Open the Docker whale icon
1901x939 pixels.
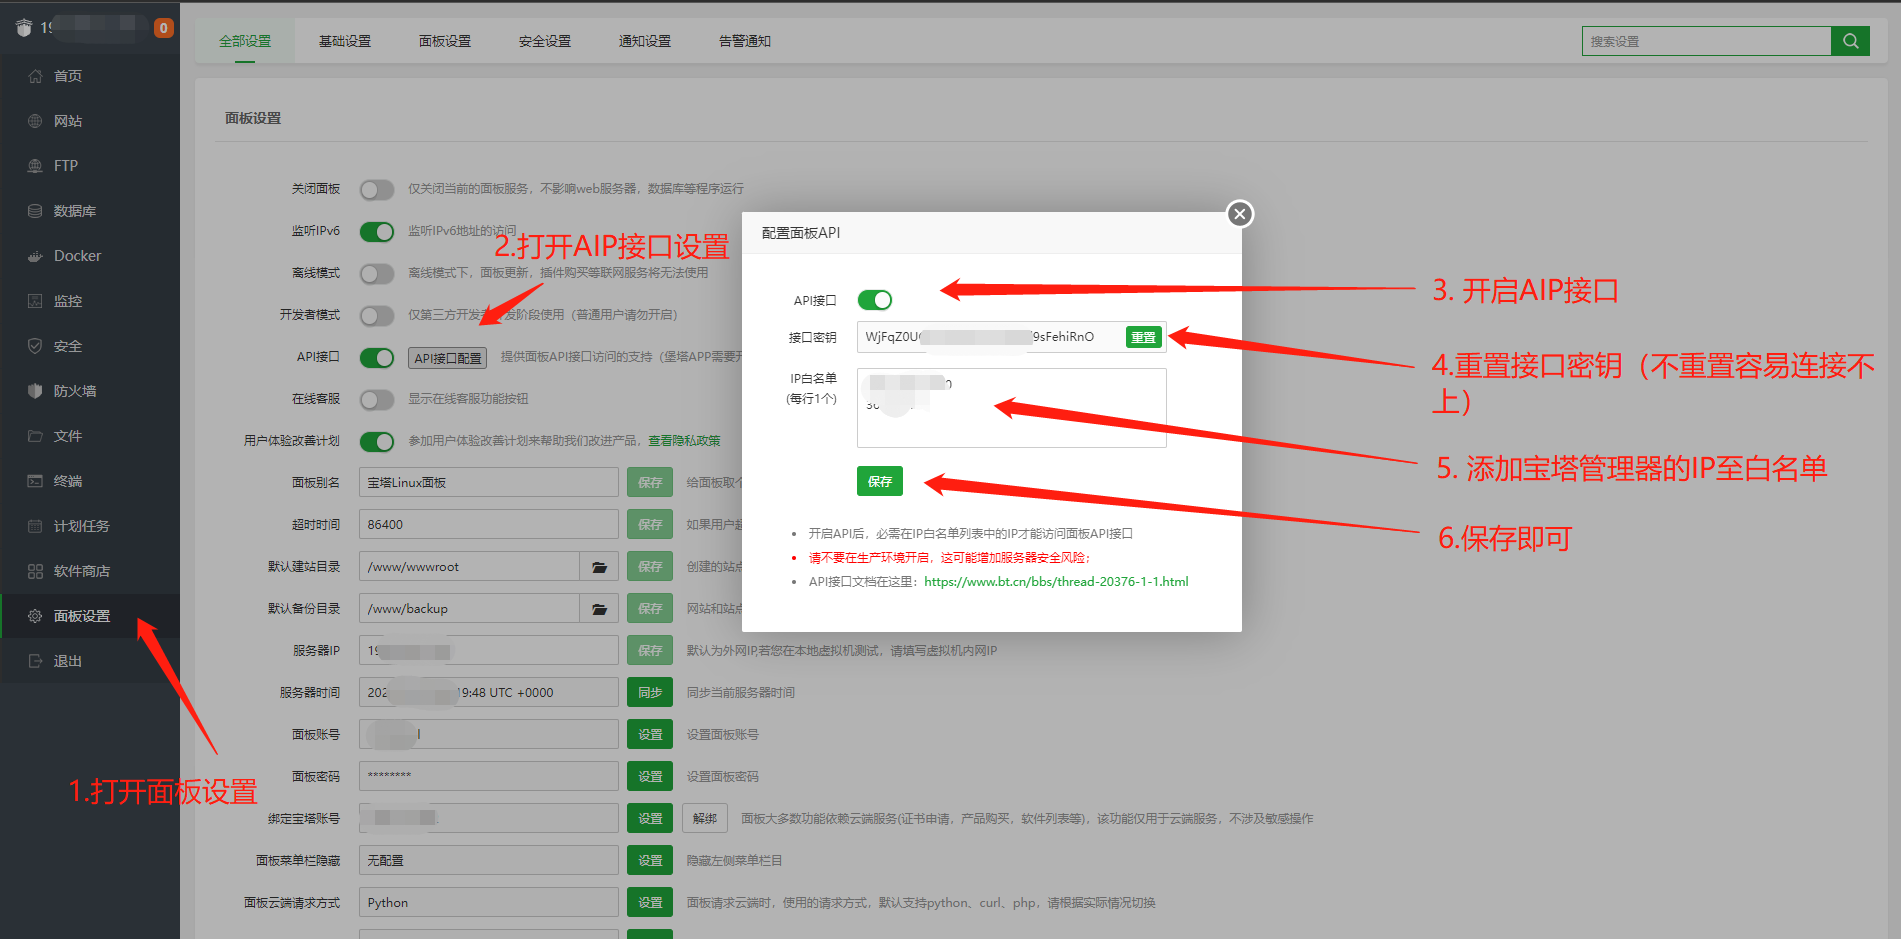(35, 256)
